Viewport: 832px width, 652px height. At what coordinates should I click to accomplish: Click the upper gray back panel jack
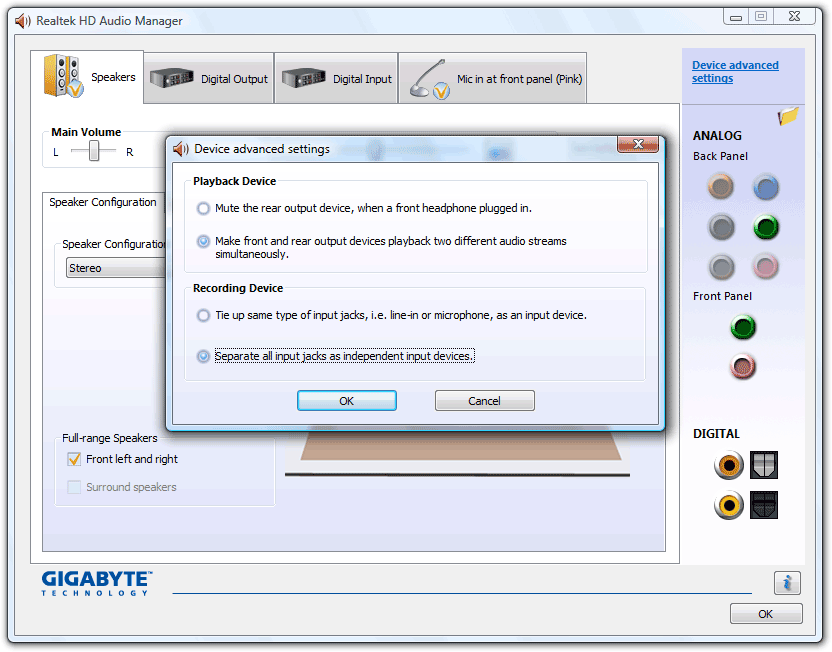721,227
